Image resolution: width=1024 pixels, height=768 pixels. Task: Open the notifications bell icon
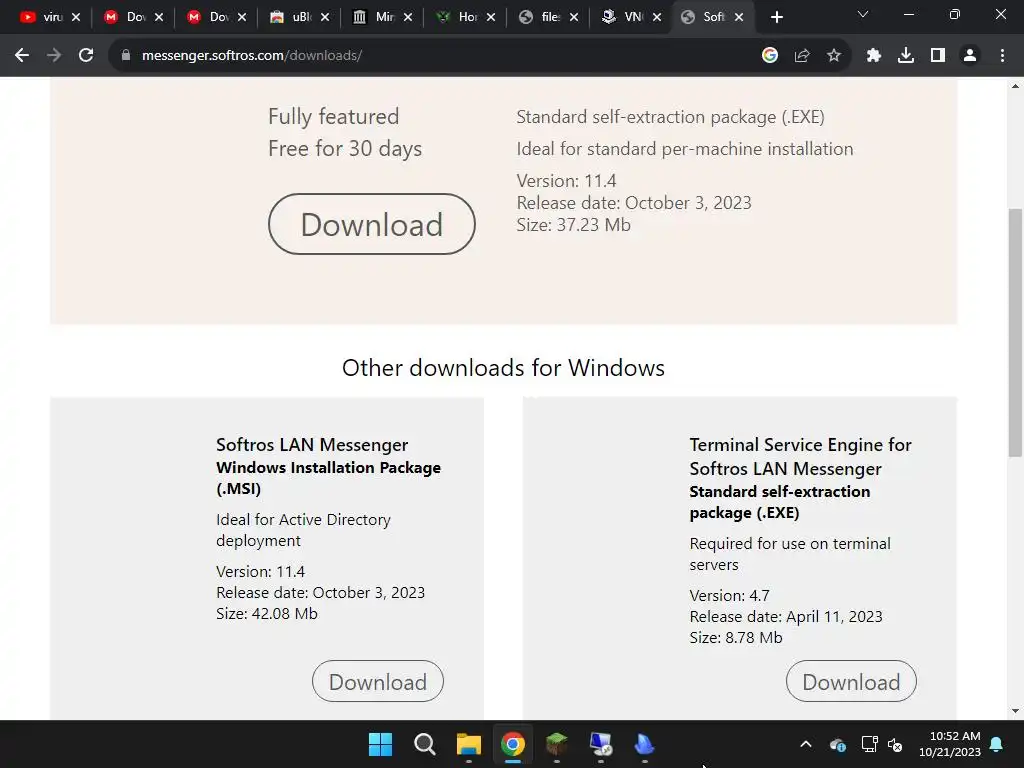pyautogui.click(x=997, y=744)
